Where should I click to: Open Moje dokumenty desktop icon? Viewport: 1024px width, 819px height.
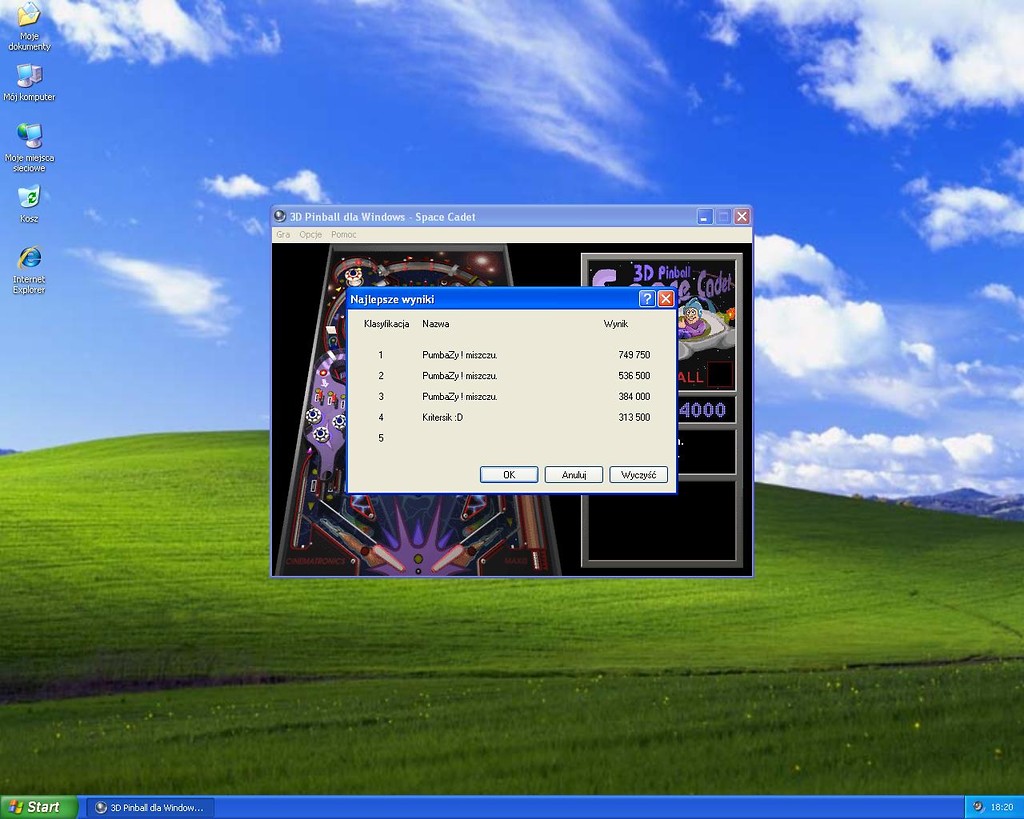(29, 26)
